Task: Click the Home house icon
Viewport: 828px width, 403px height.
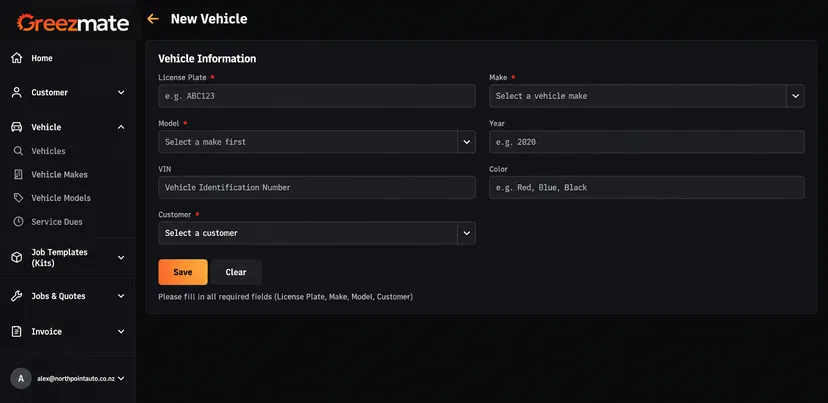Action: point(17,58)
